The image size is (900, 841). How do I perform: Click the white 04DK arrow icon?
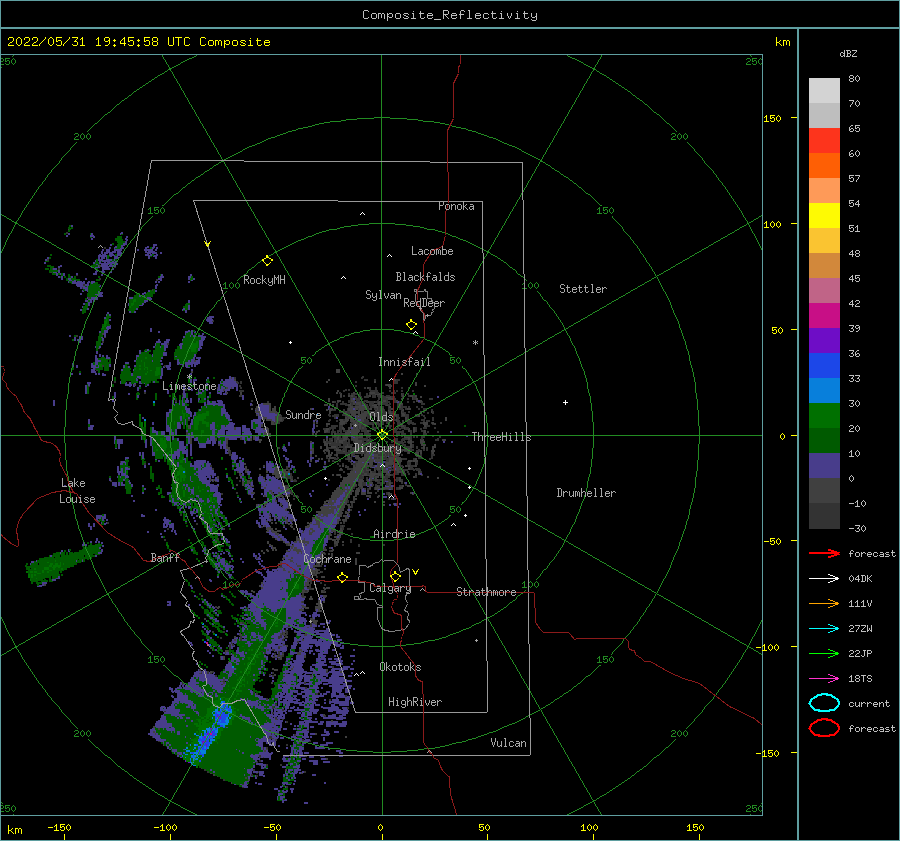tap(824, 579)
